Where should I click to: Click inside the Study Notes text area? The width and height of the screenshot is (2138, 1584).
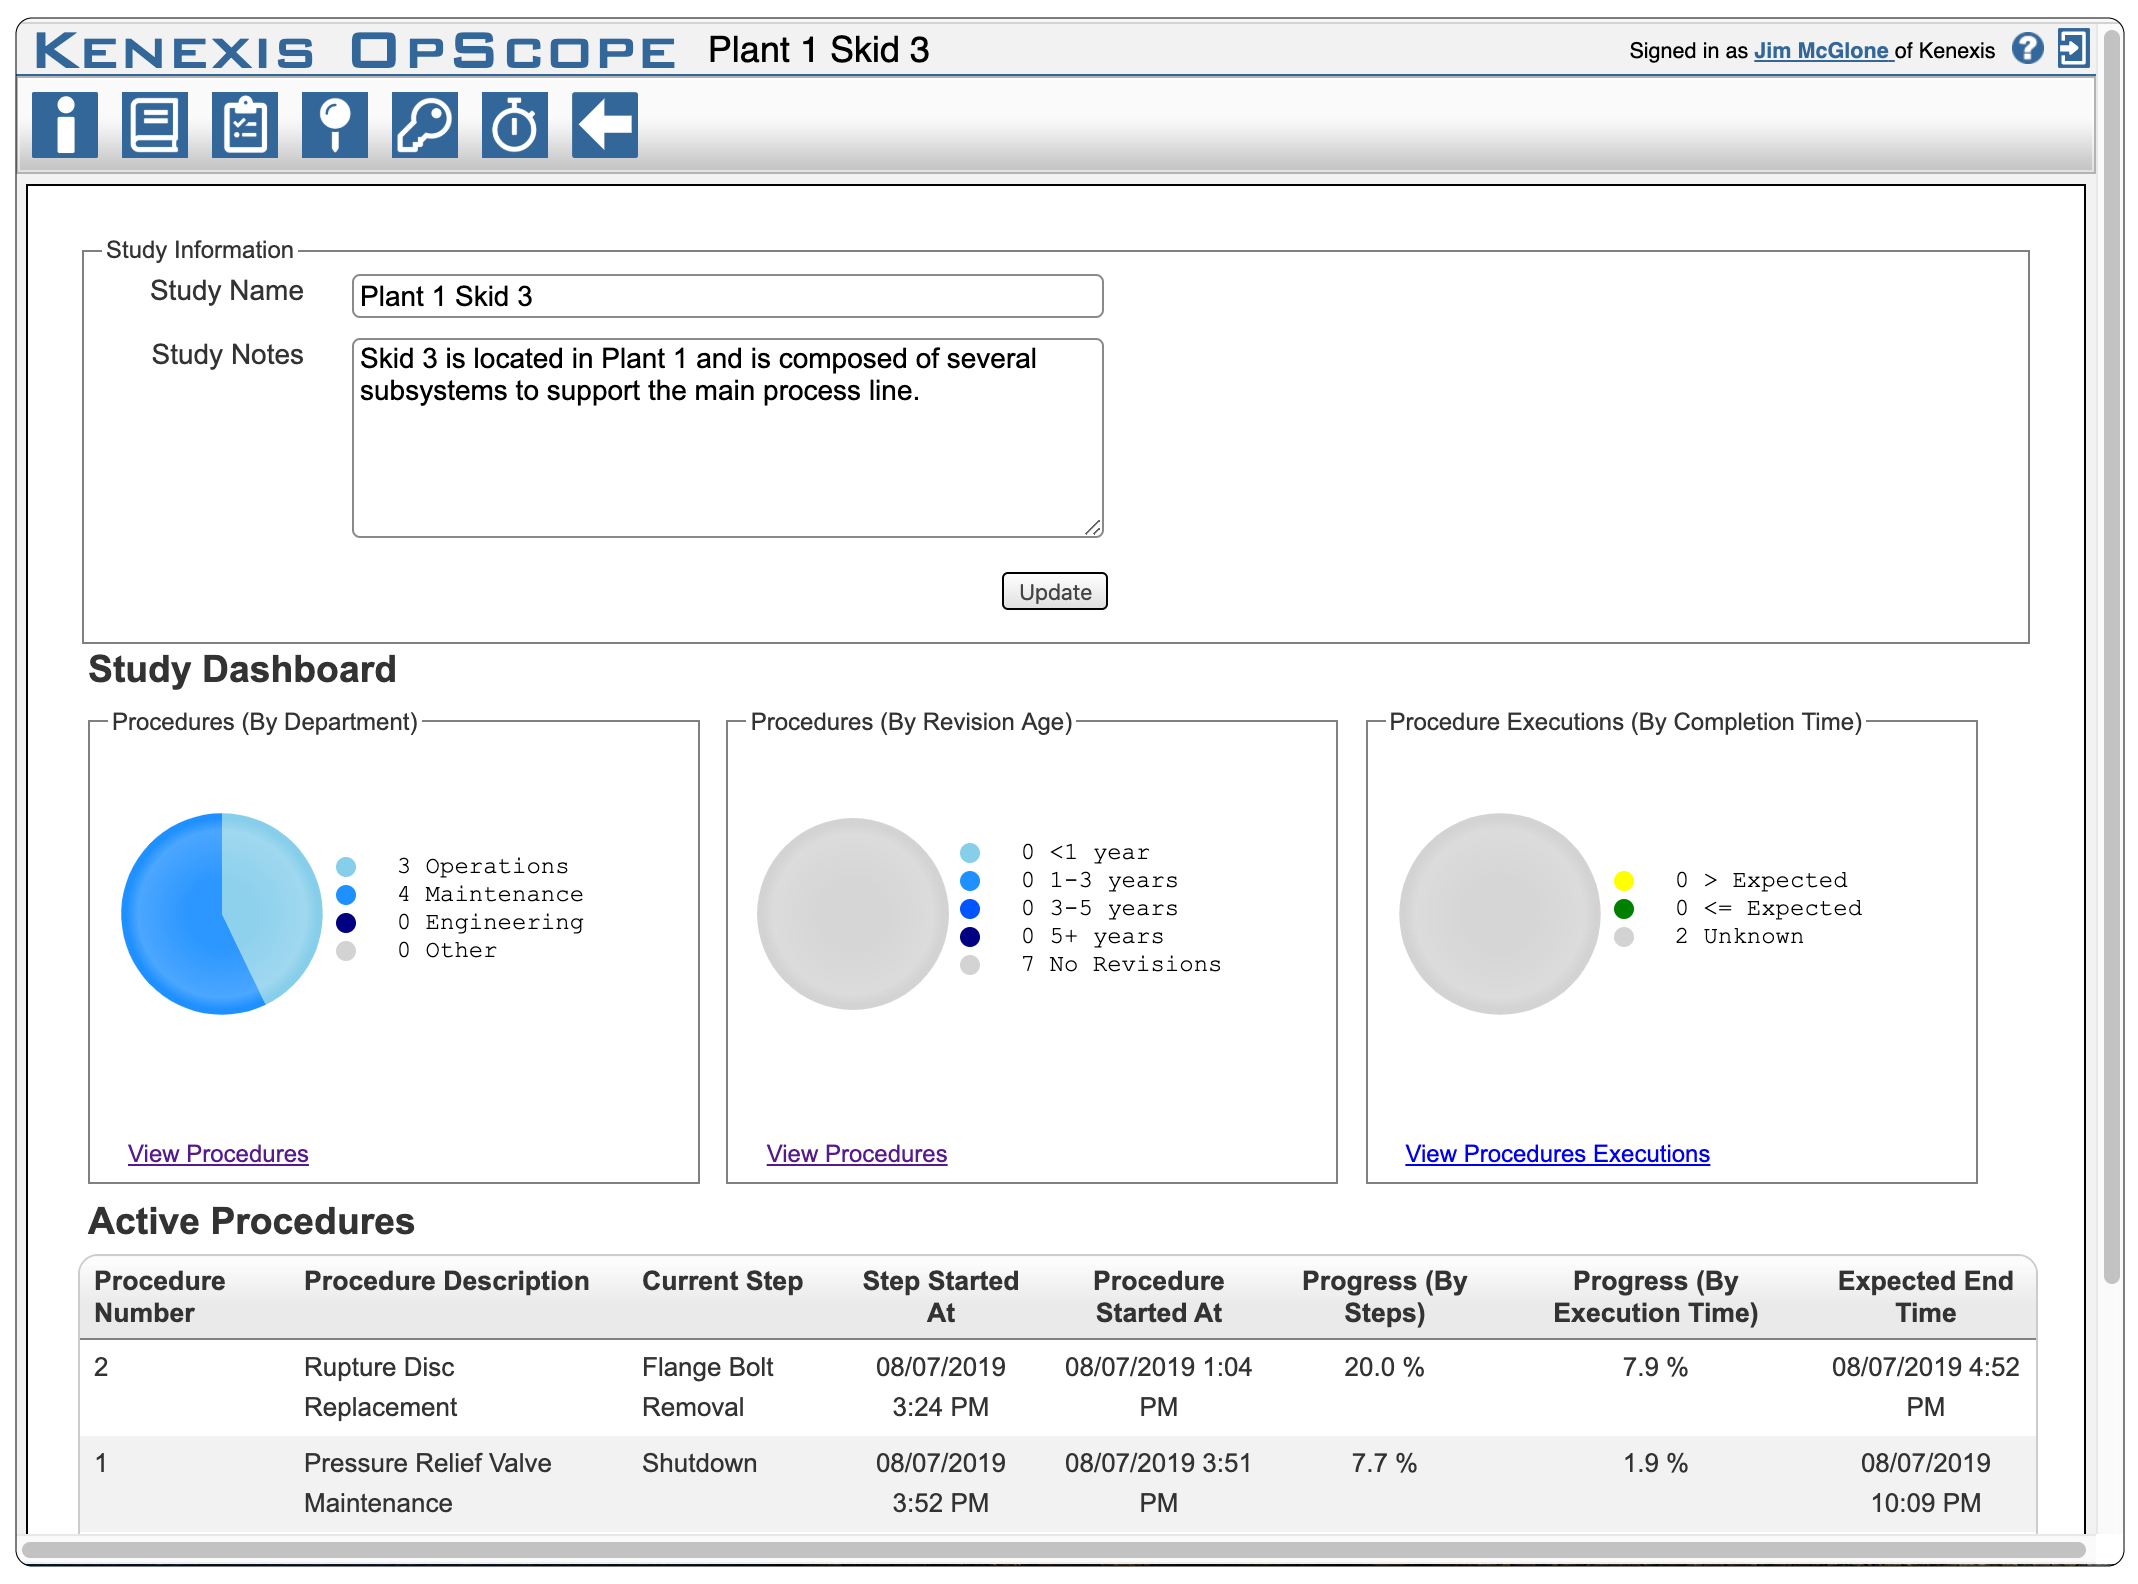(727, 438)
